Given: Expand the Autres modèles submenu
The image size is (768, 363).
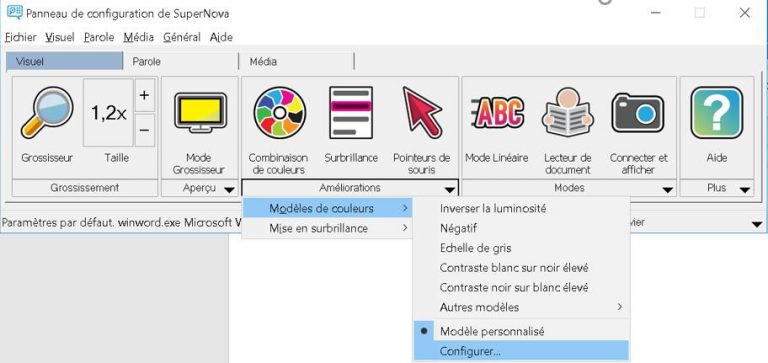Looking at the screenshot, I should pos(521,307).
